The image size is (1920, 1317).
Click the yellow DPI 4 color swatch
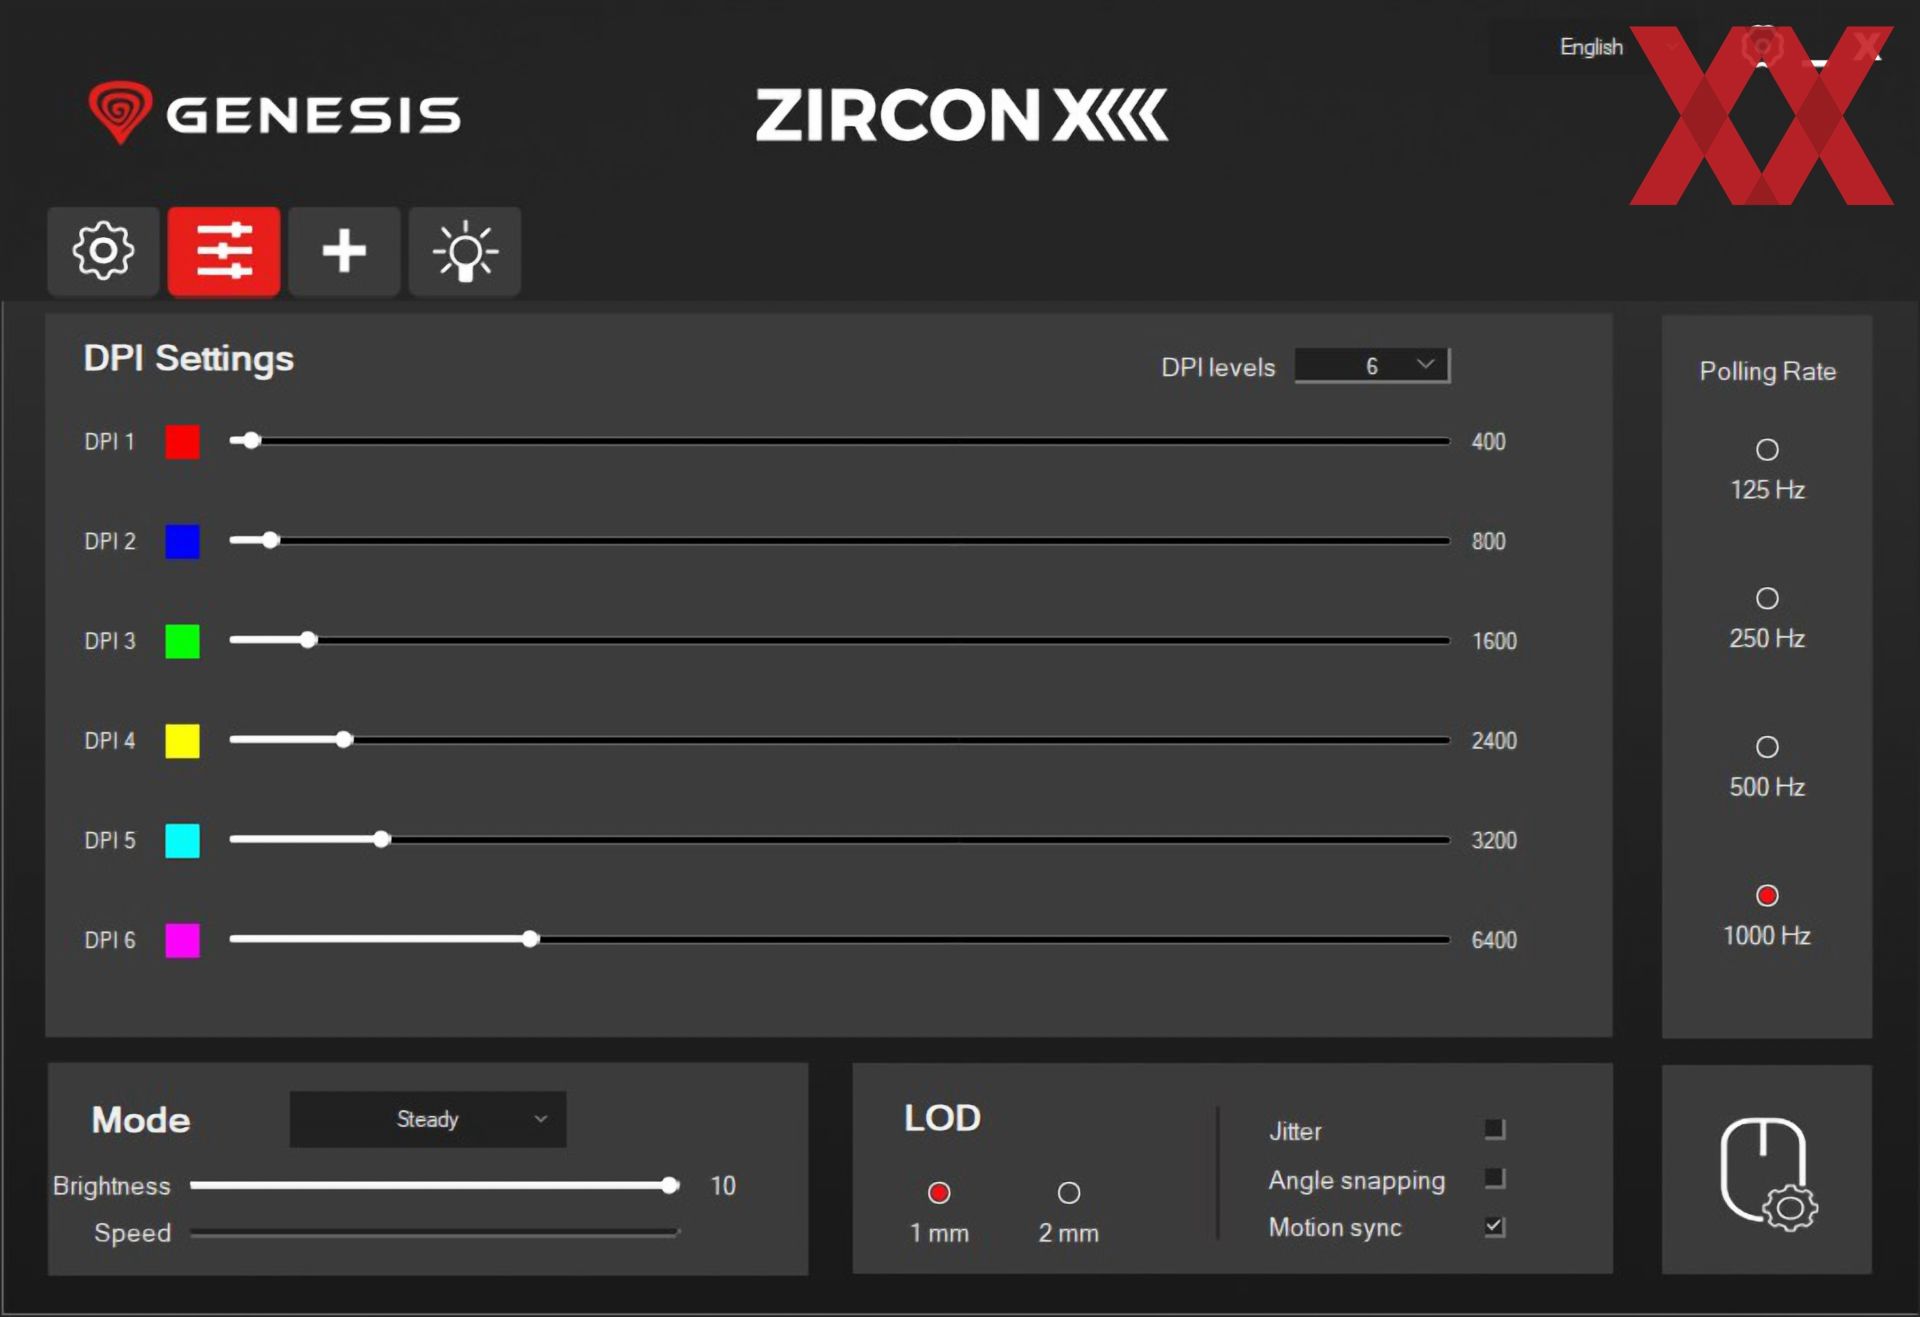(182, 741)
